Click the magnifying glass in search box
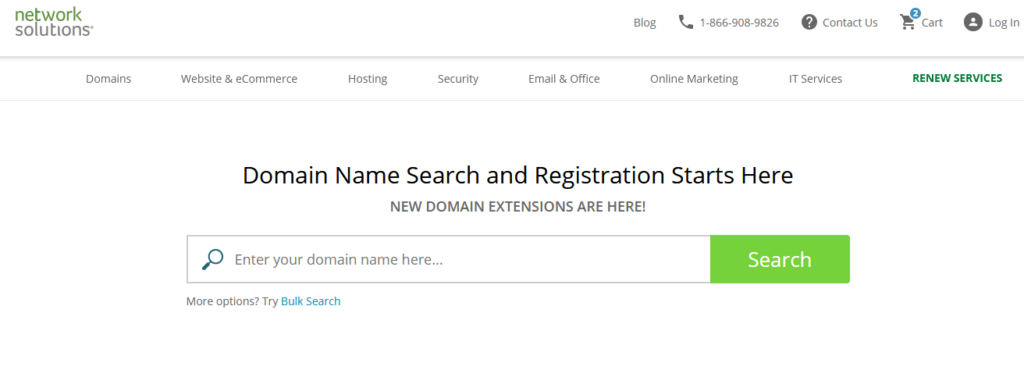 [x=212, y=259]
